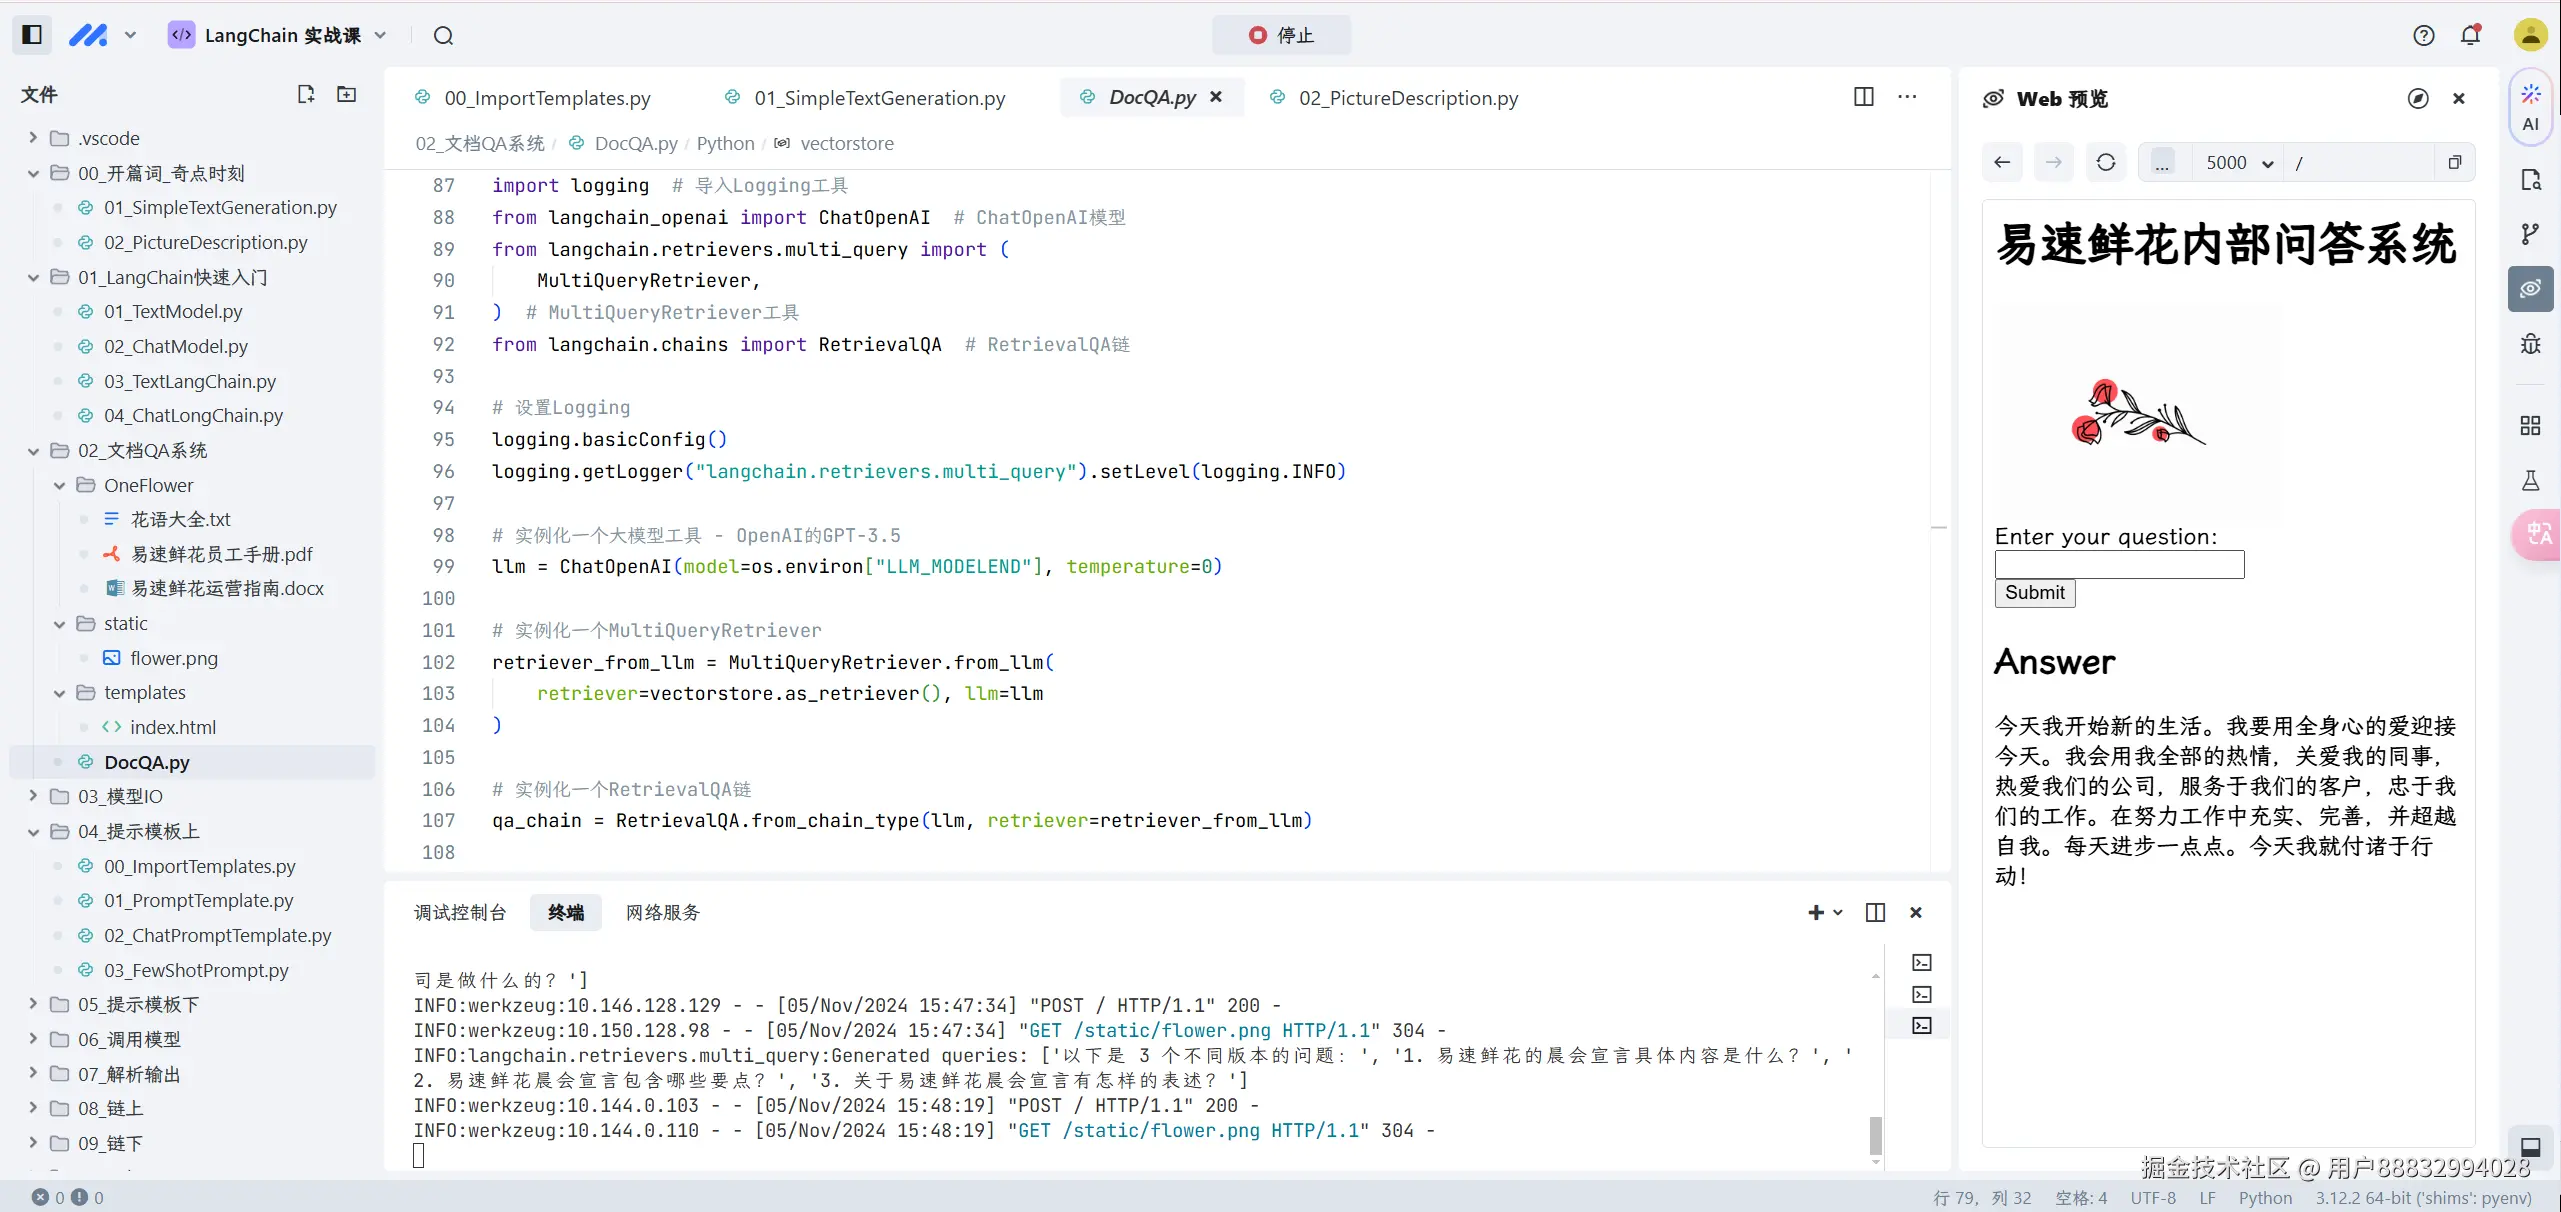Split the editor with layout icon
Screen dimensions: 2561x1212
(x=1863, y=97)
